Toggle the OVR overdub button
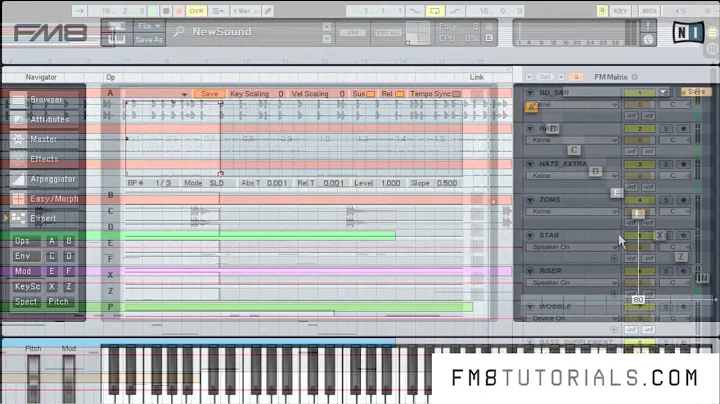720x404 pixels. (x=197, y=11)
